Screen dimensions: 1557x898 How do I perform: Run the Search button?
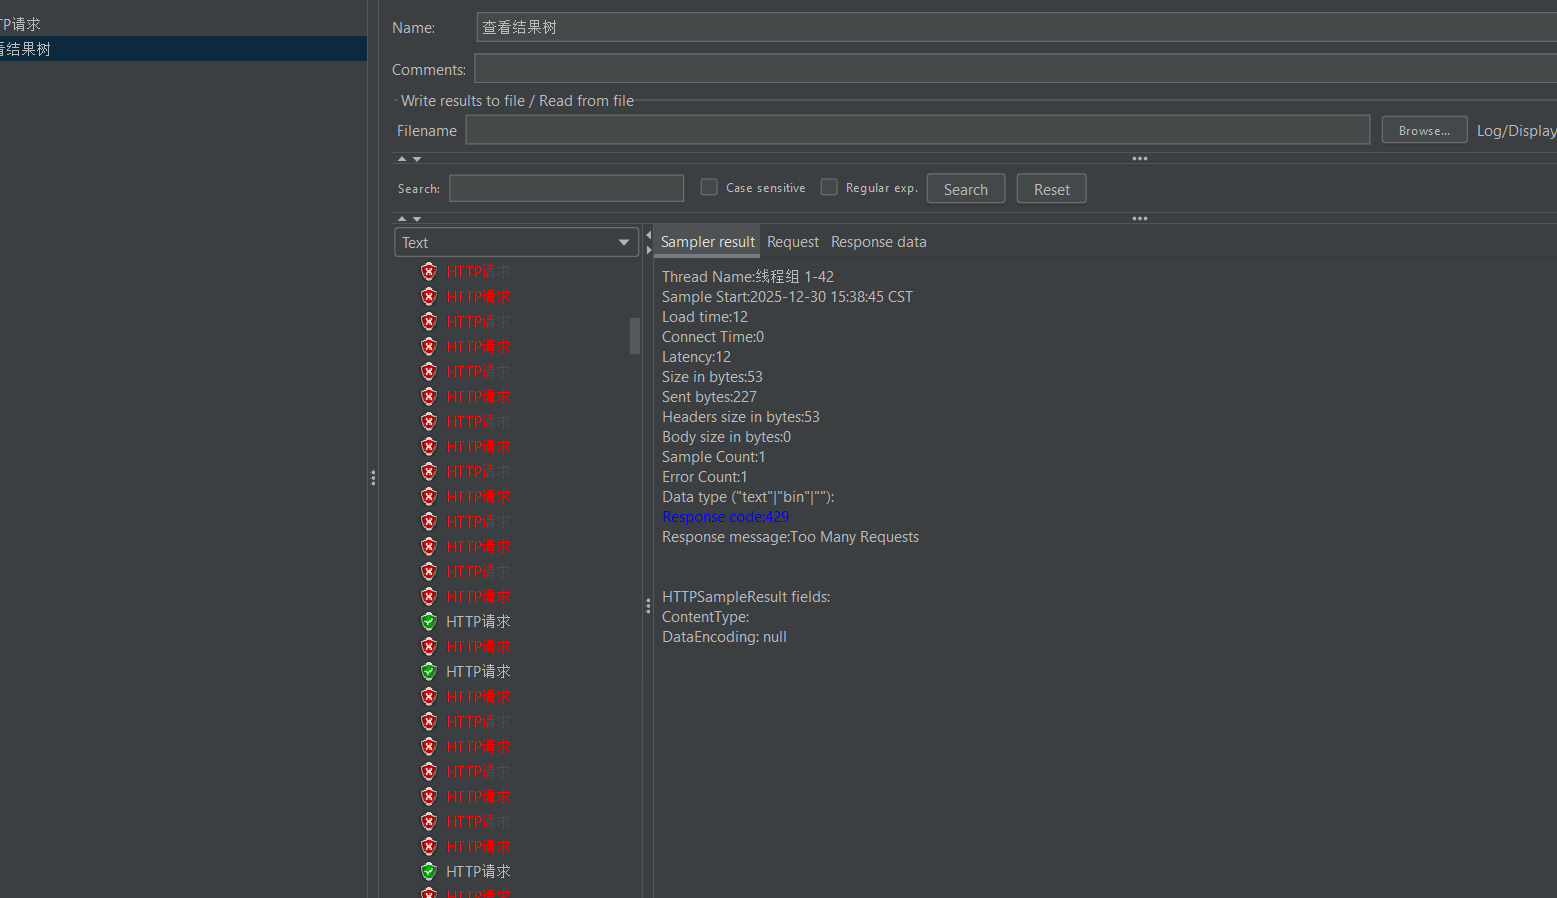(x=966, y=189)
